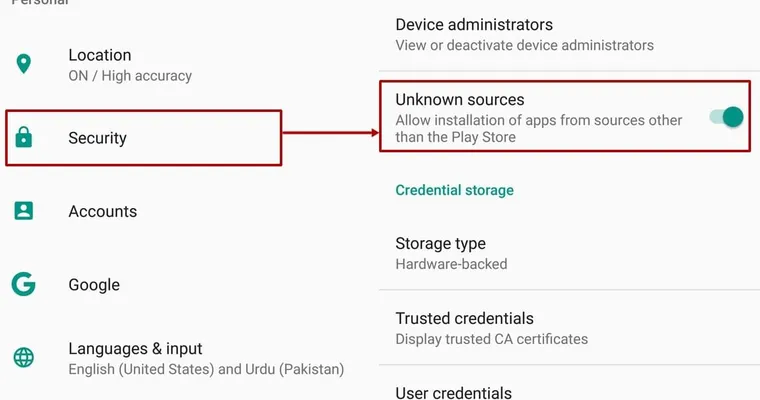Tap 'Display trusted CA certificates' description
Screen dimensions: 760x400
tap(491, 339)
